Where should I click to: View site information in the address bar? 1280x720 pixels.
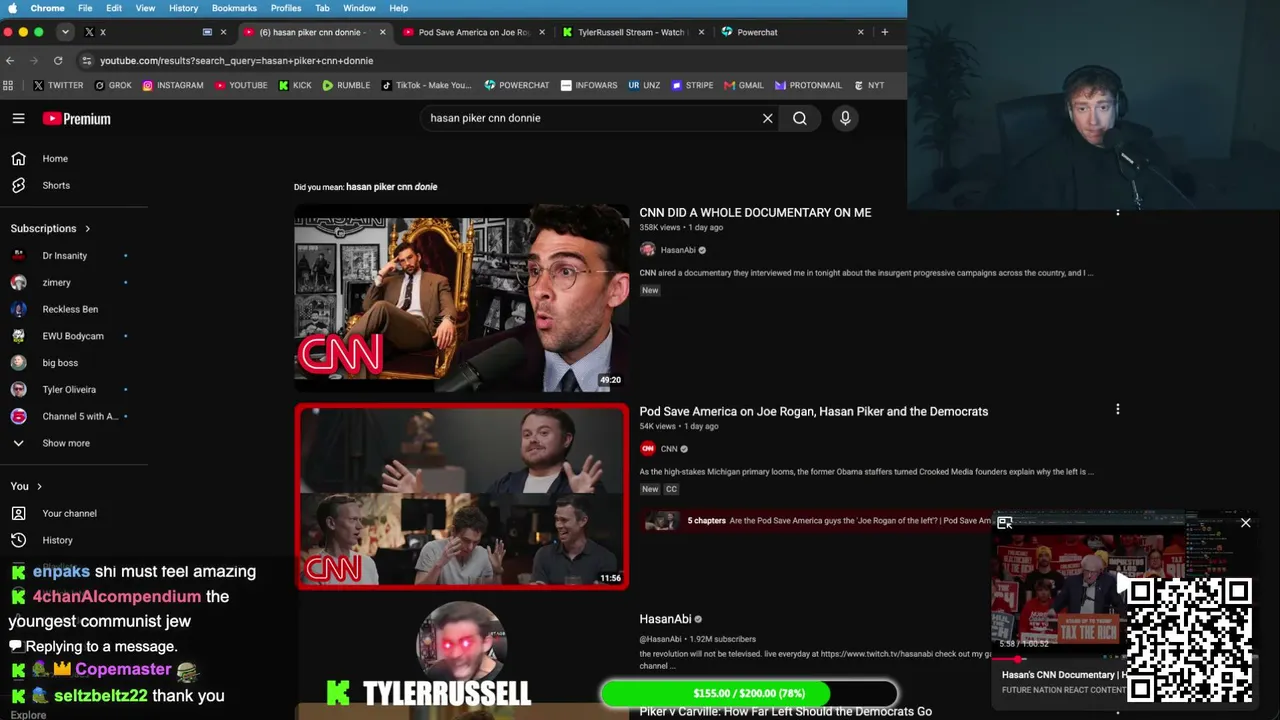click(87, 60)
